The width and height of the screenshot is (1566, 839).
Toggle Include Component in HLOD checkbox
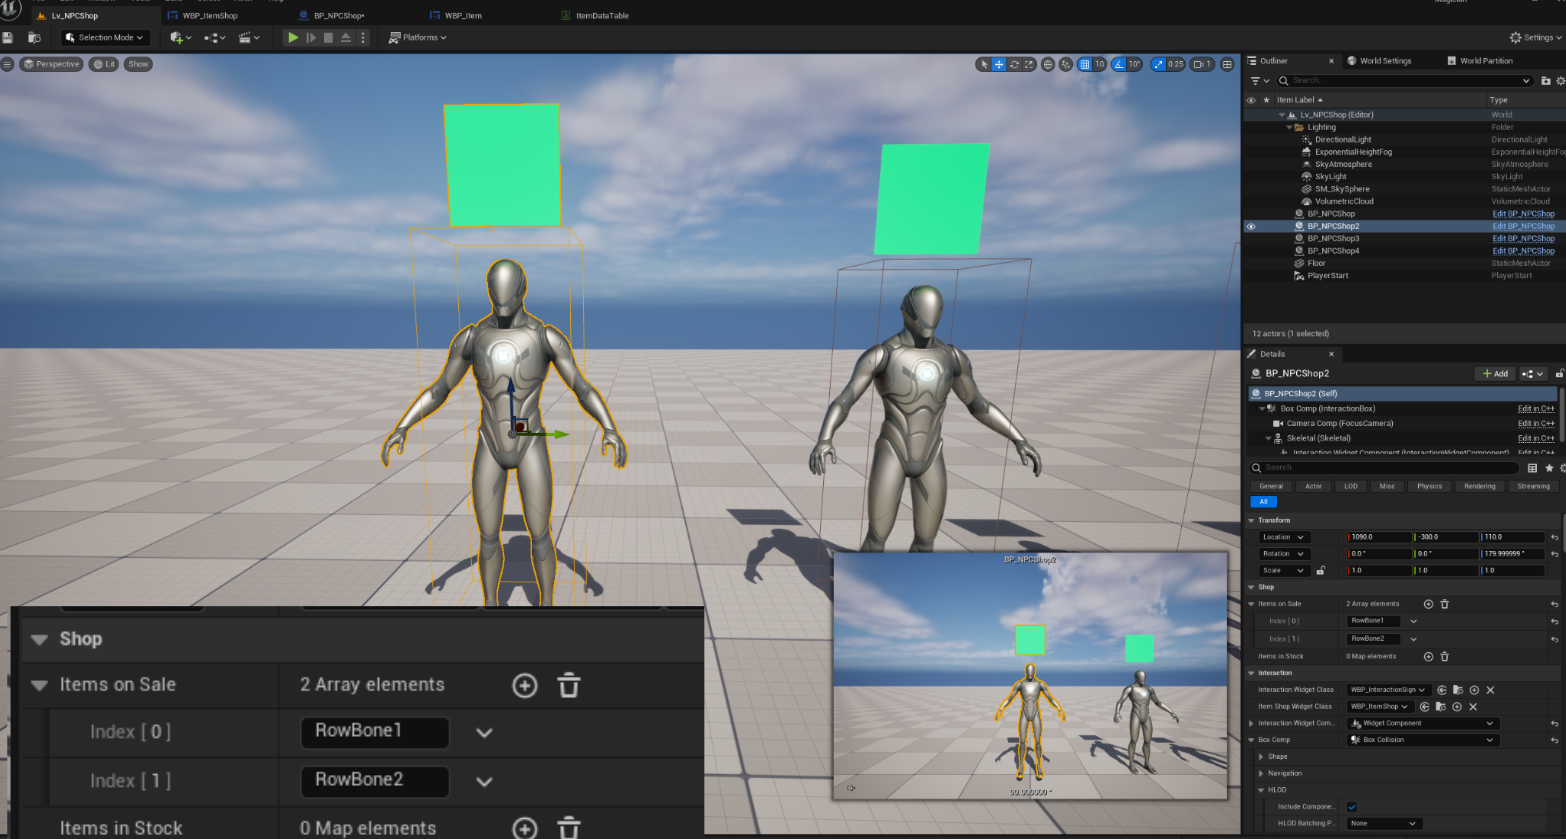tap(1352, 807)
